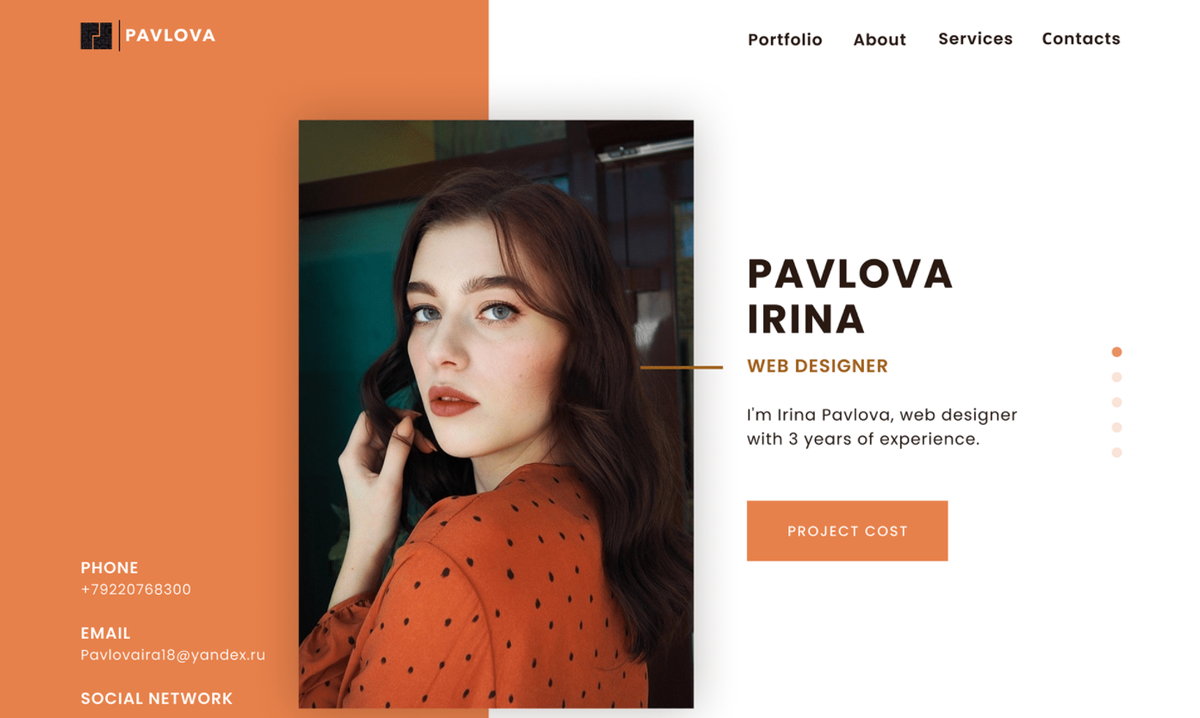Click the PAVLOVA IRINA heading

point(850,296)
